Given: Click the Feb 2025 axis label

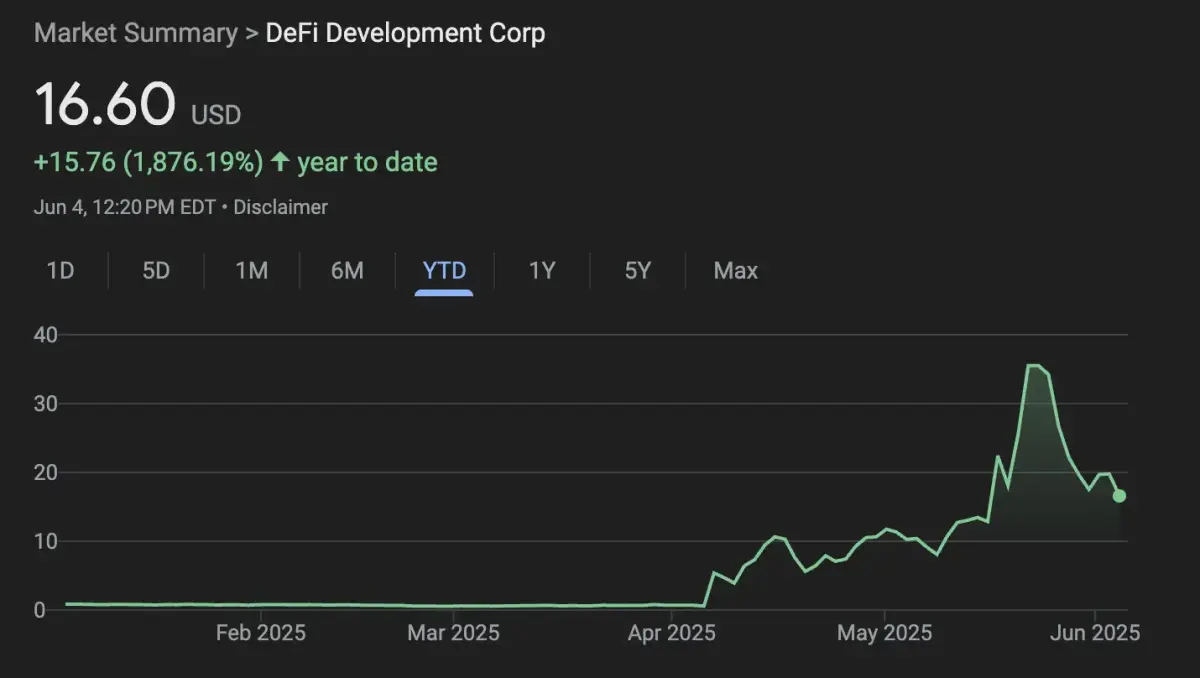Looking at the screenshot, I should click(x=260, y=633).
